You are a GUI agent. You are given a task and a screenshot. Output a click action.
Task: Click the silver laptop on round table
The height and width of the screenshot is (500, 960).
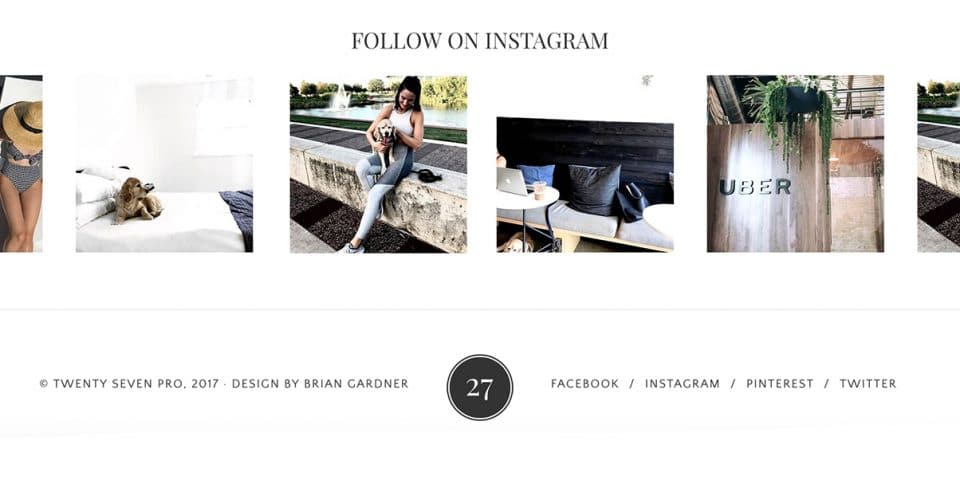(x=513, y=181)
